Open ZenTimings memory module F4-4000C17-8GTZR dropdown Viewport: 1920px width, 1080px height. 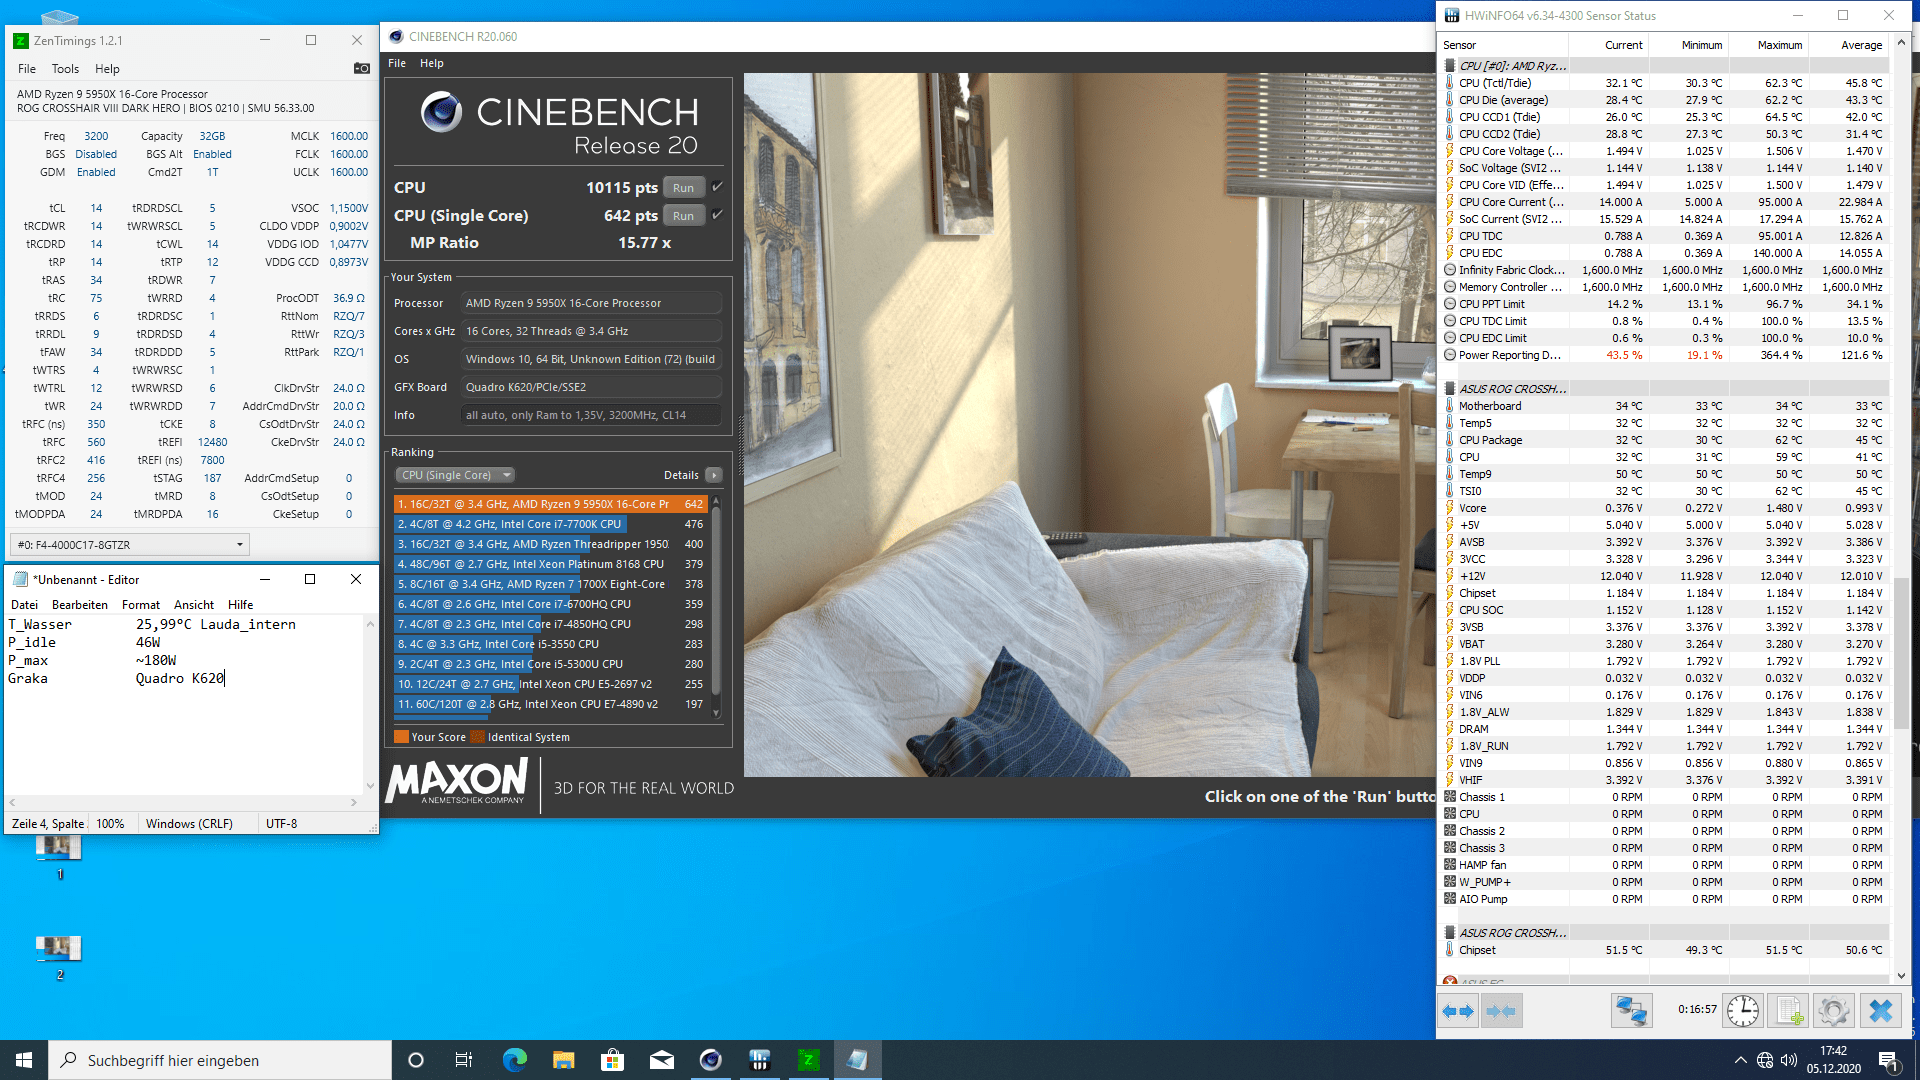129,545
